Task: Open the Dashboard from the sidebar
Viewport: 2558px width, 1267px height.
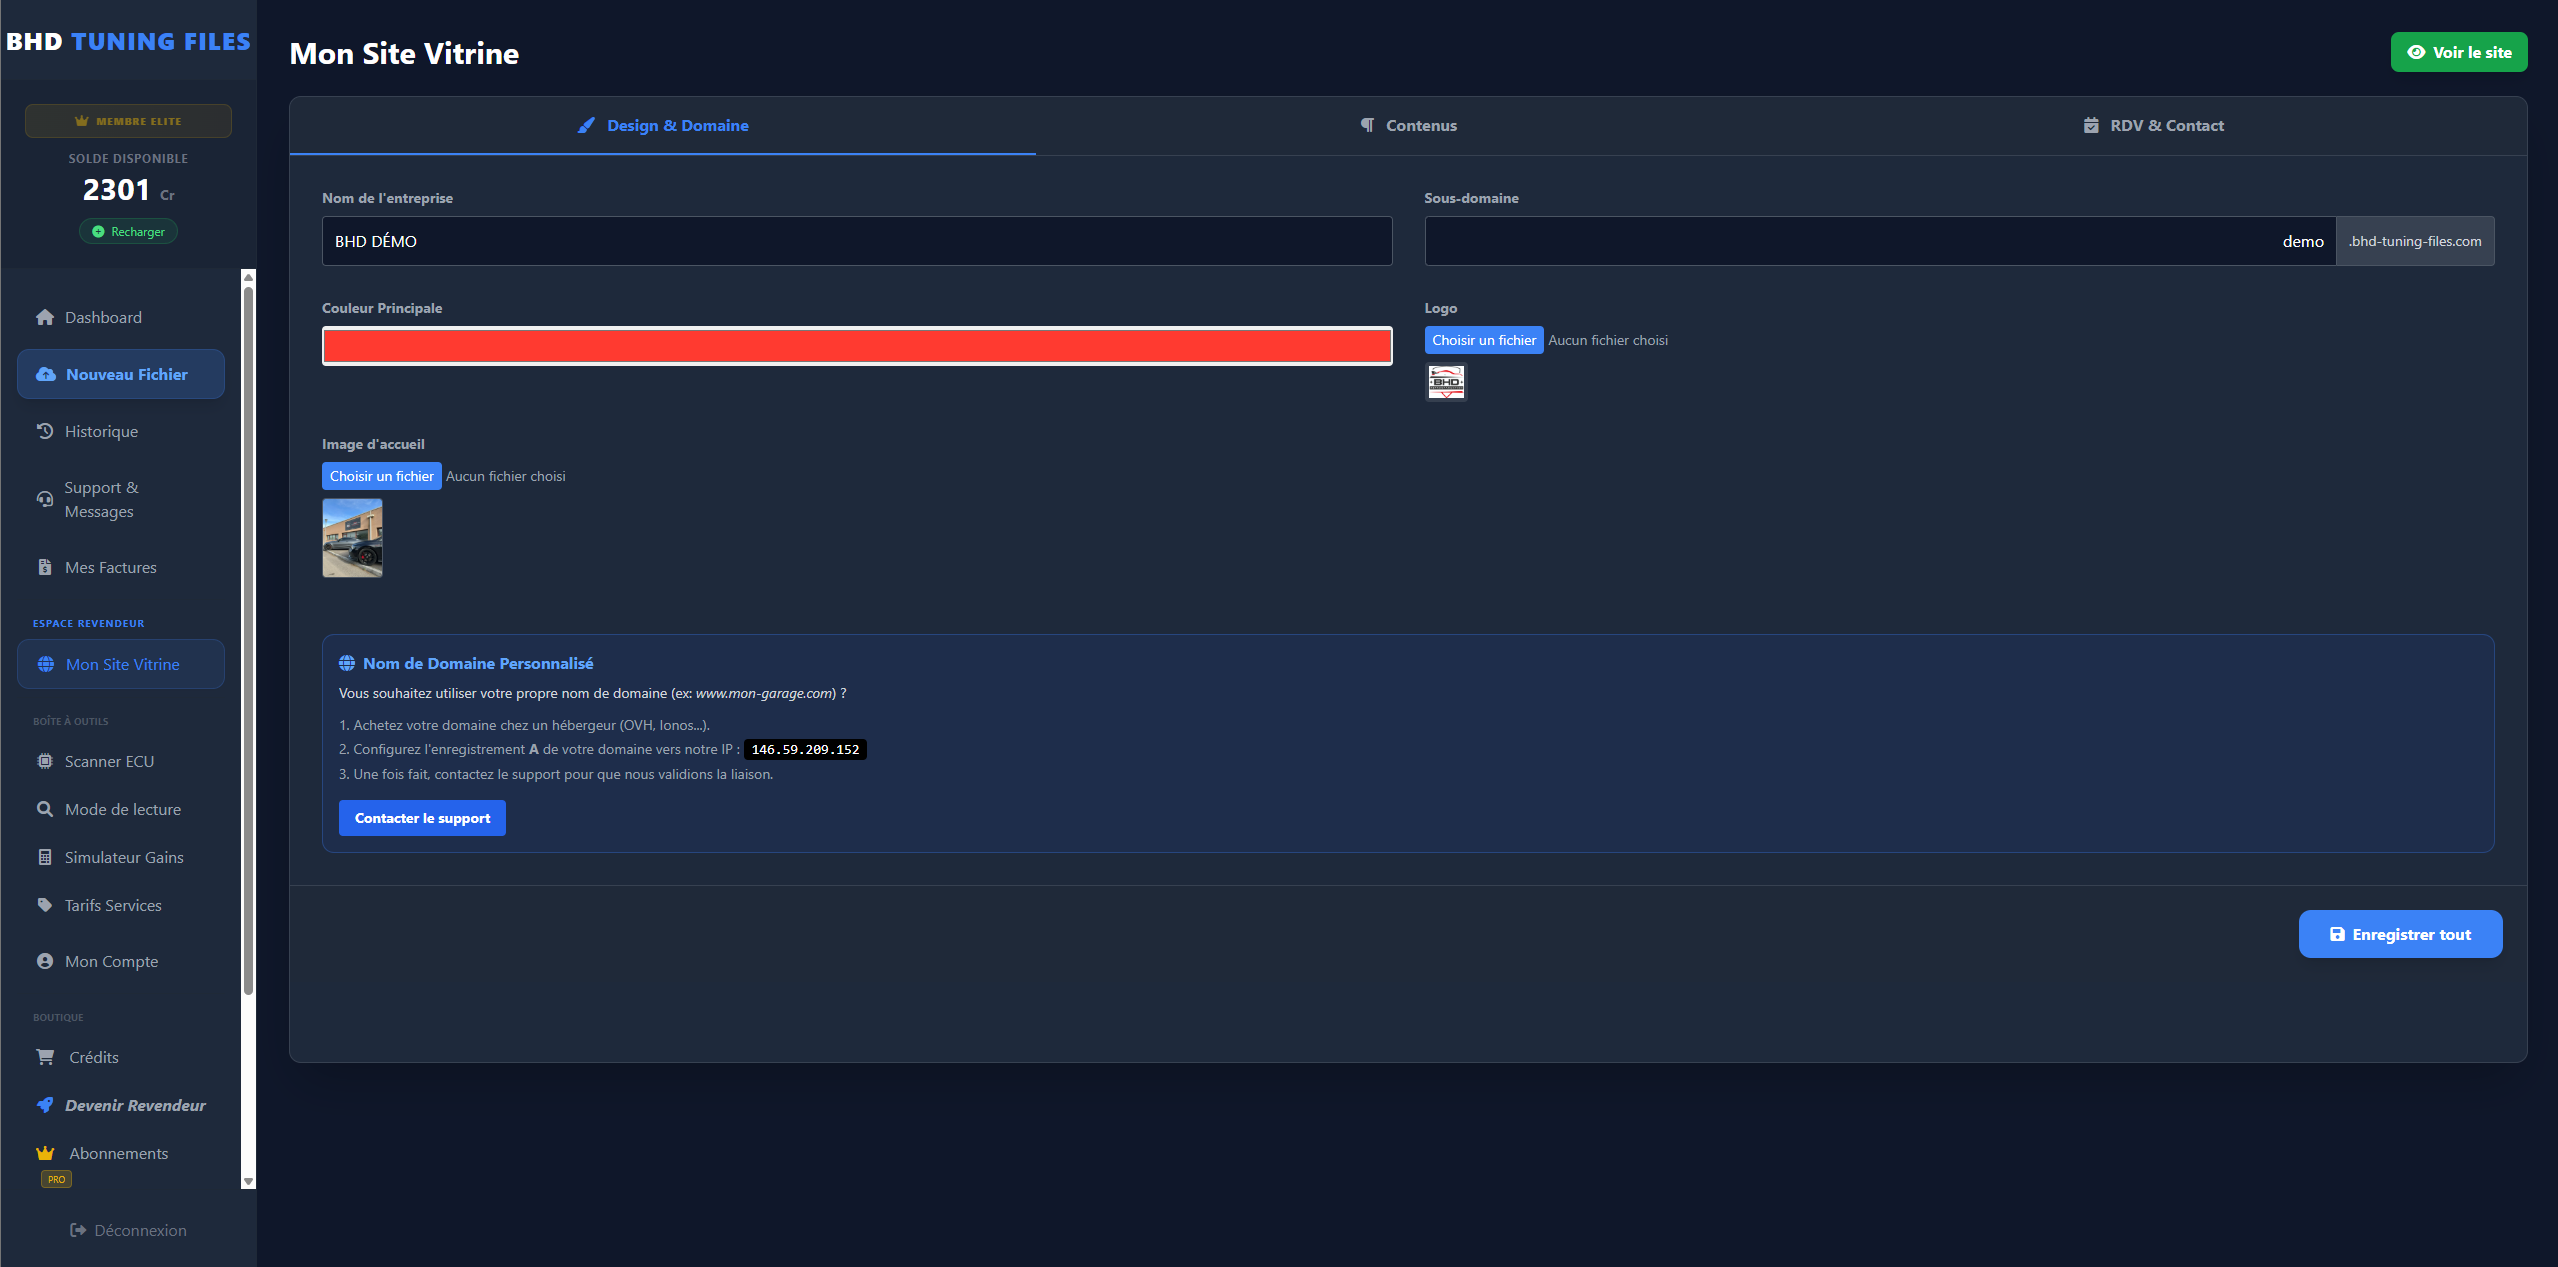Action: [103, 317]
